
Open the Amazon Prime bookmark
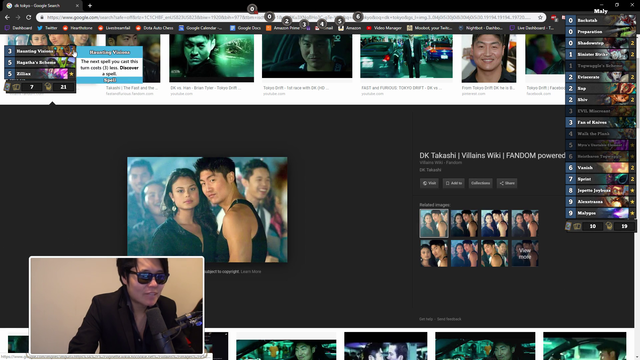click(x=283, y=28)
